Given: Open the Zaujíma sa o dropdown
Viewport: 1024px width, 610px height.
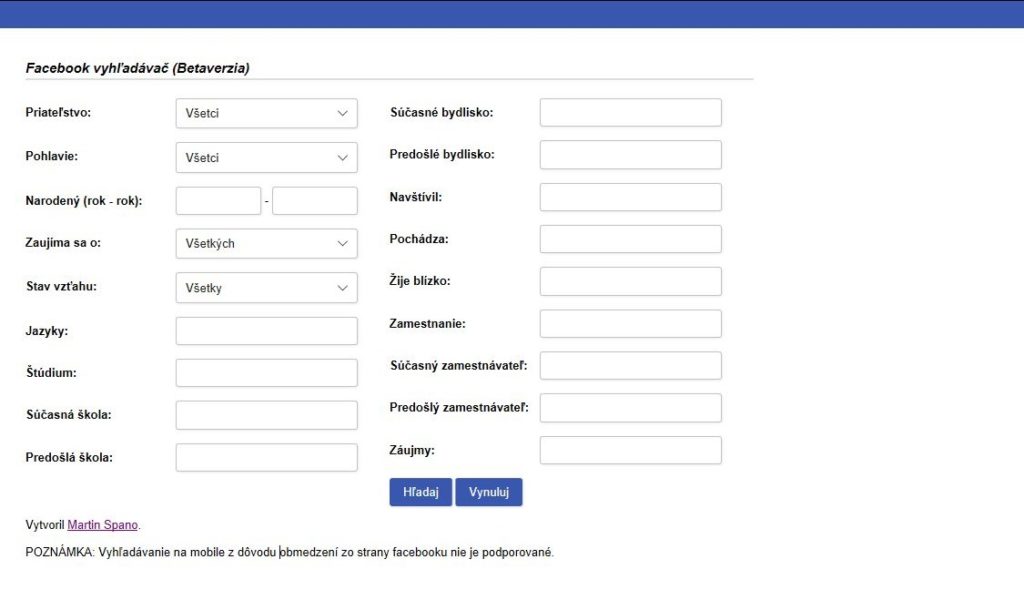Looking at the screenshot, I should (x=266, y=243).
